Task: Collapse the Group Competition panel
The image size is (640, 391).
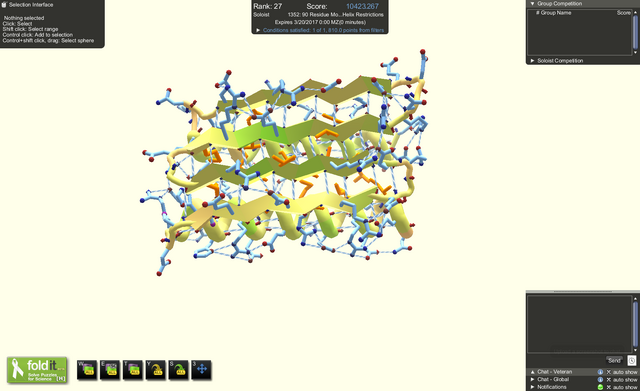Action: [x=532, y=3]
